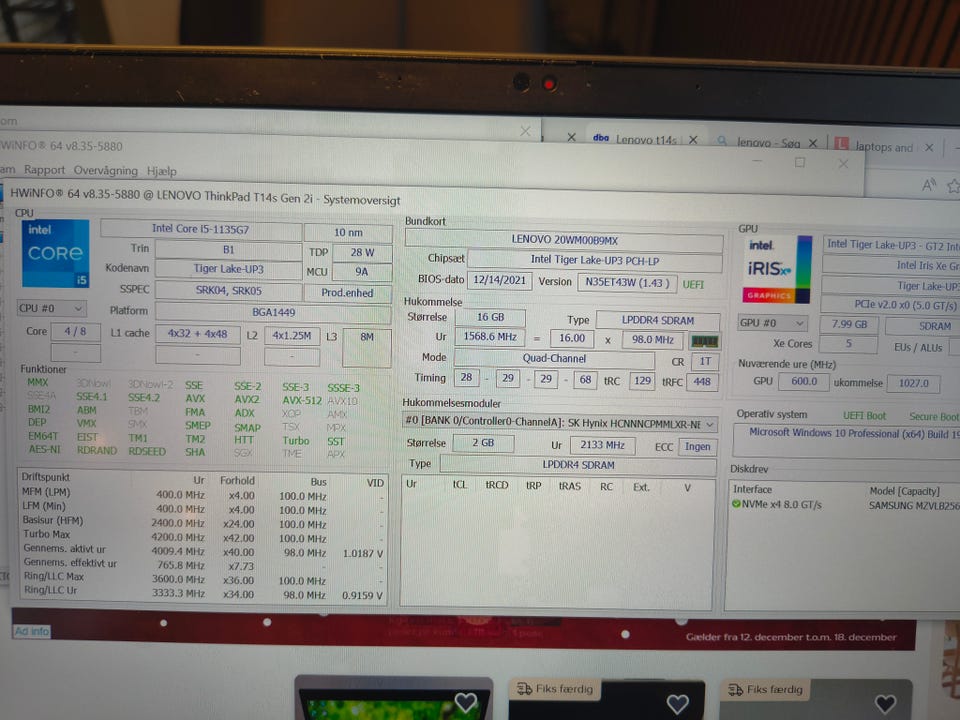Click the 4 / 8 core count field

[x=75, y=332]
